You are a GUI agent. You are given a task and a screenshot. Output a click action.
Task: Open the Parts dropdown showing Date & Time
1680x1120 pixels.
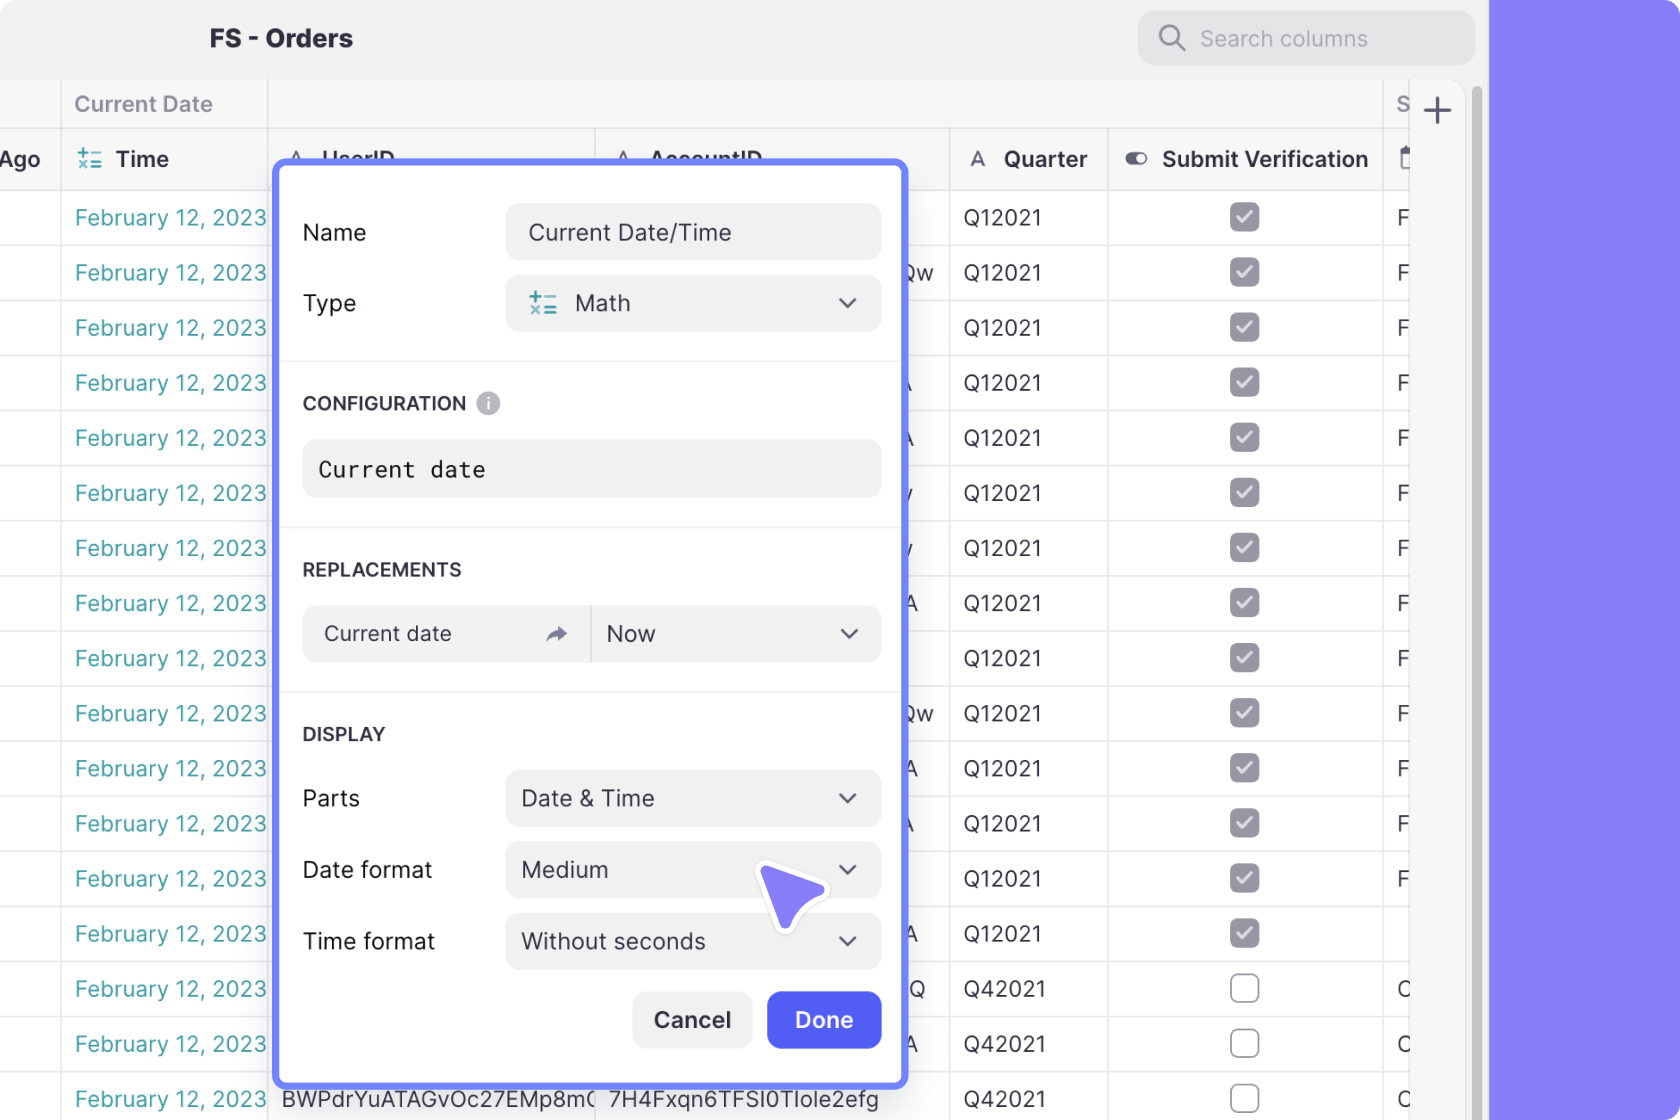point(692,798)
